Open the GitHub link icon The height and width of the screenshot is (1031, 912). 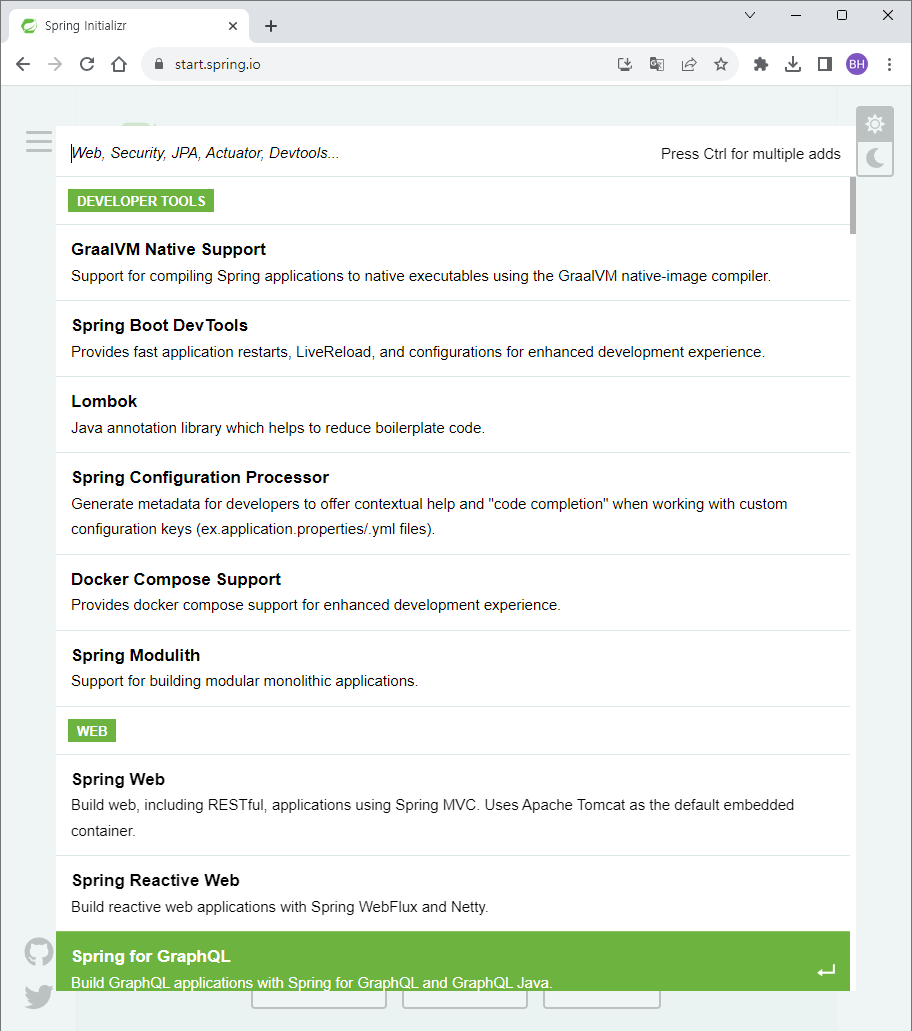(x=39, y=951)
